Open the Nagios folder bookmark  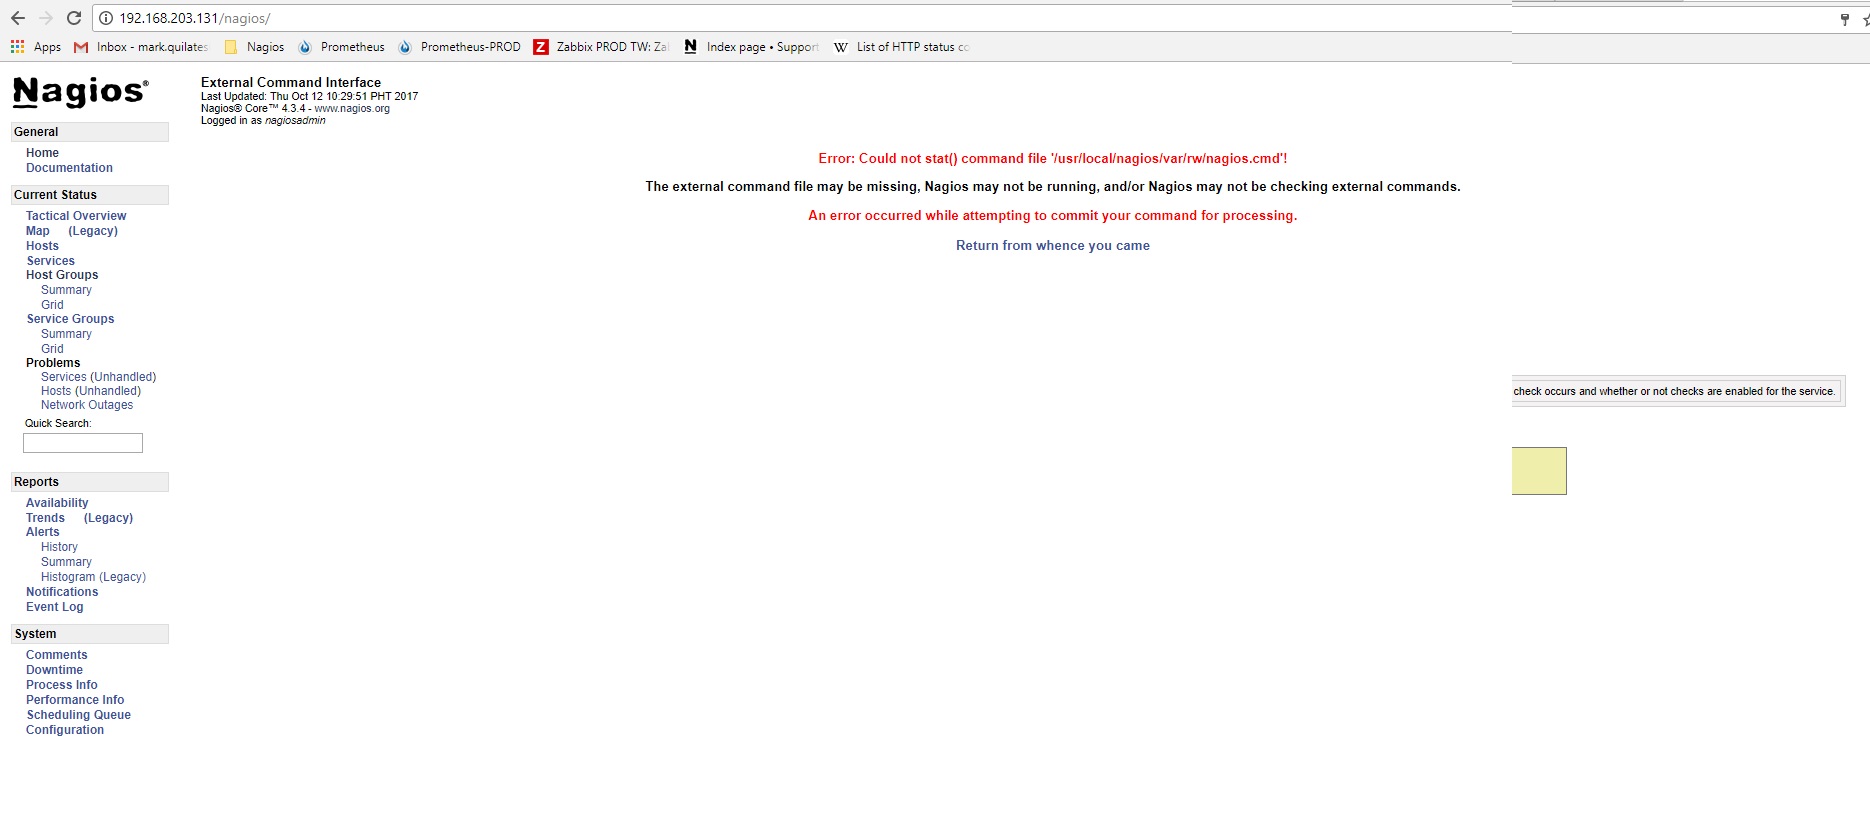tap(255, 47)
